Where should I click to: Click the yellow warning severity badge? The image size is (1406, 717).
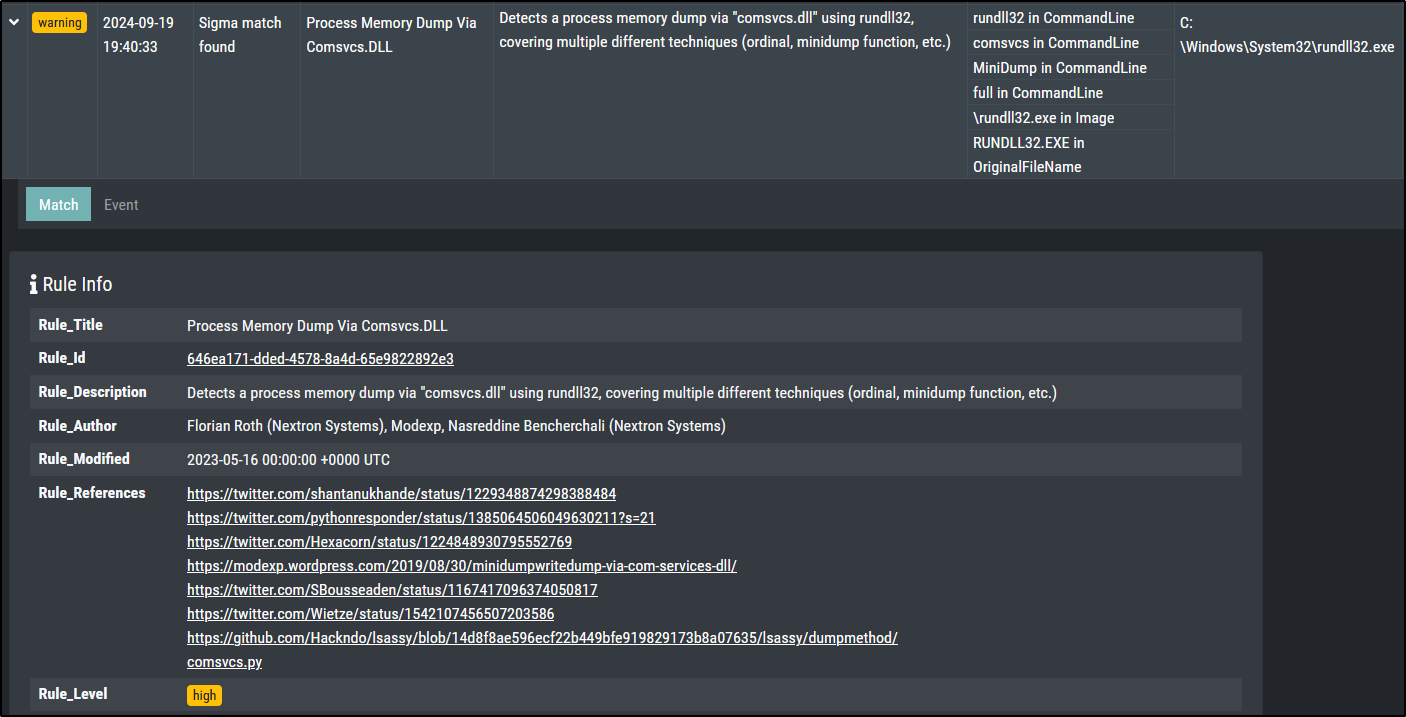tap(60, 23)
